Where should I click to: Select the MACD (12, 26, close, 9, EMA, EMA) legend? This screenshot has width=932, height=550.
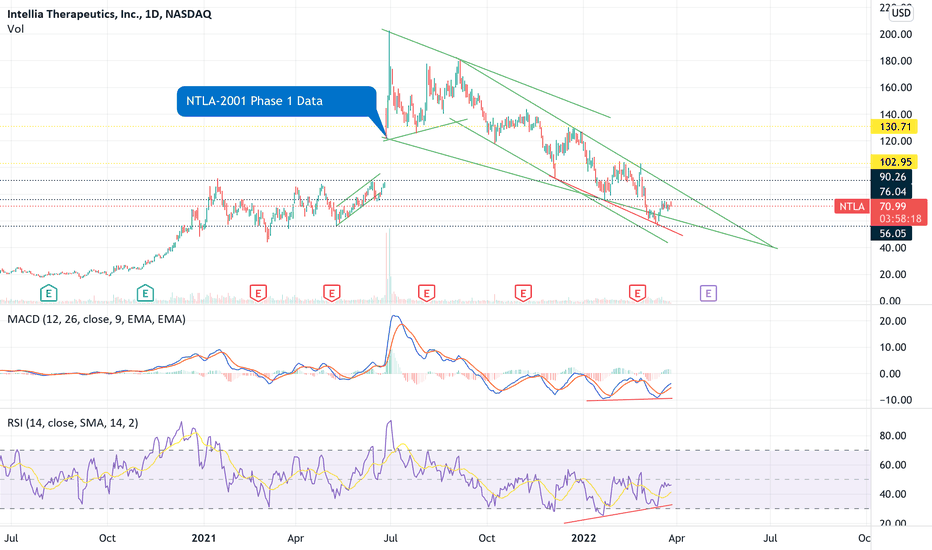click(x=96, y=319)
